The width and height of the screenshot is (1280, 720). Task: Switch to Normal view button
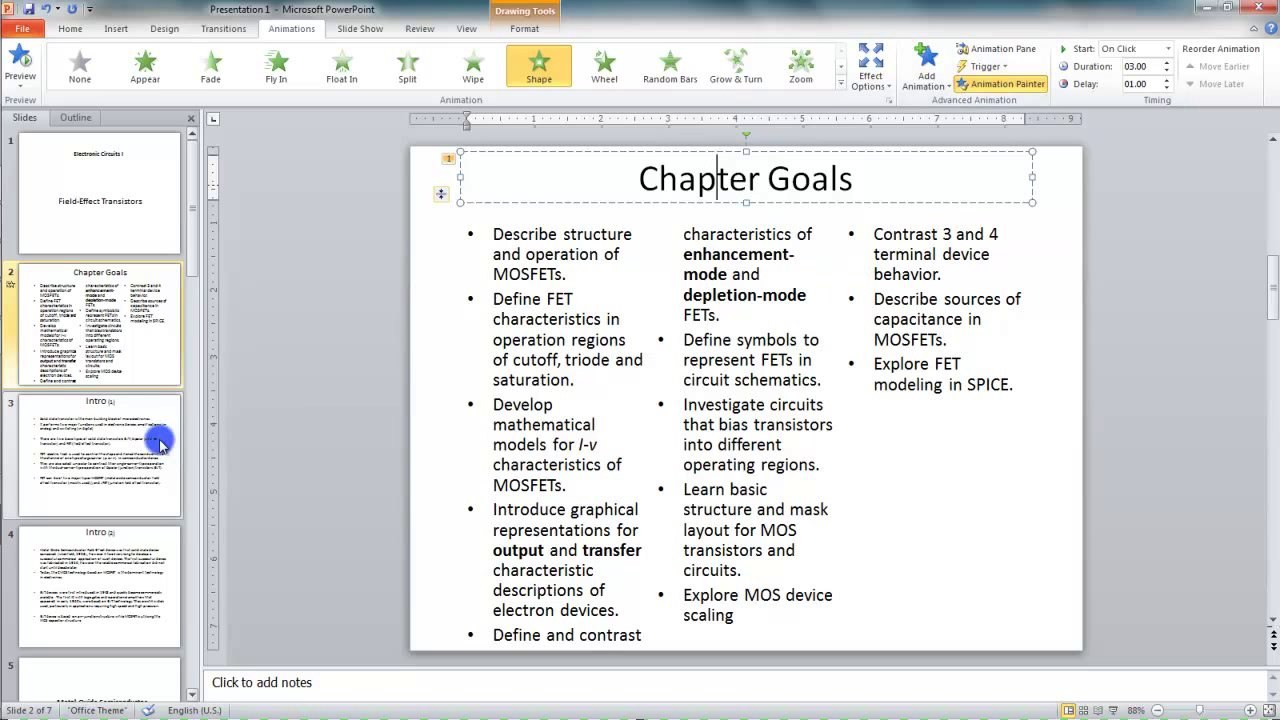pyautogui.click(x=1068, y=710)
